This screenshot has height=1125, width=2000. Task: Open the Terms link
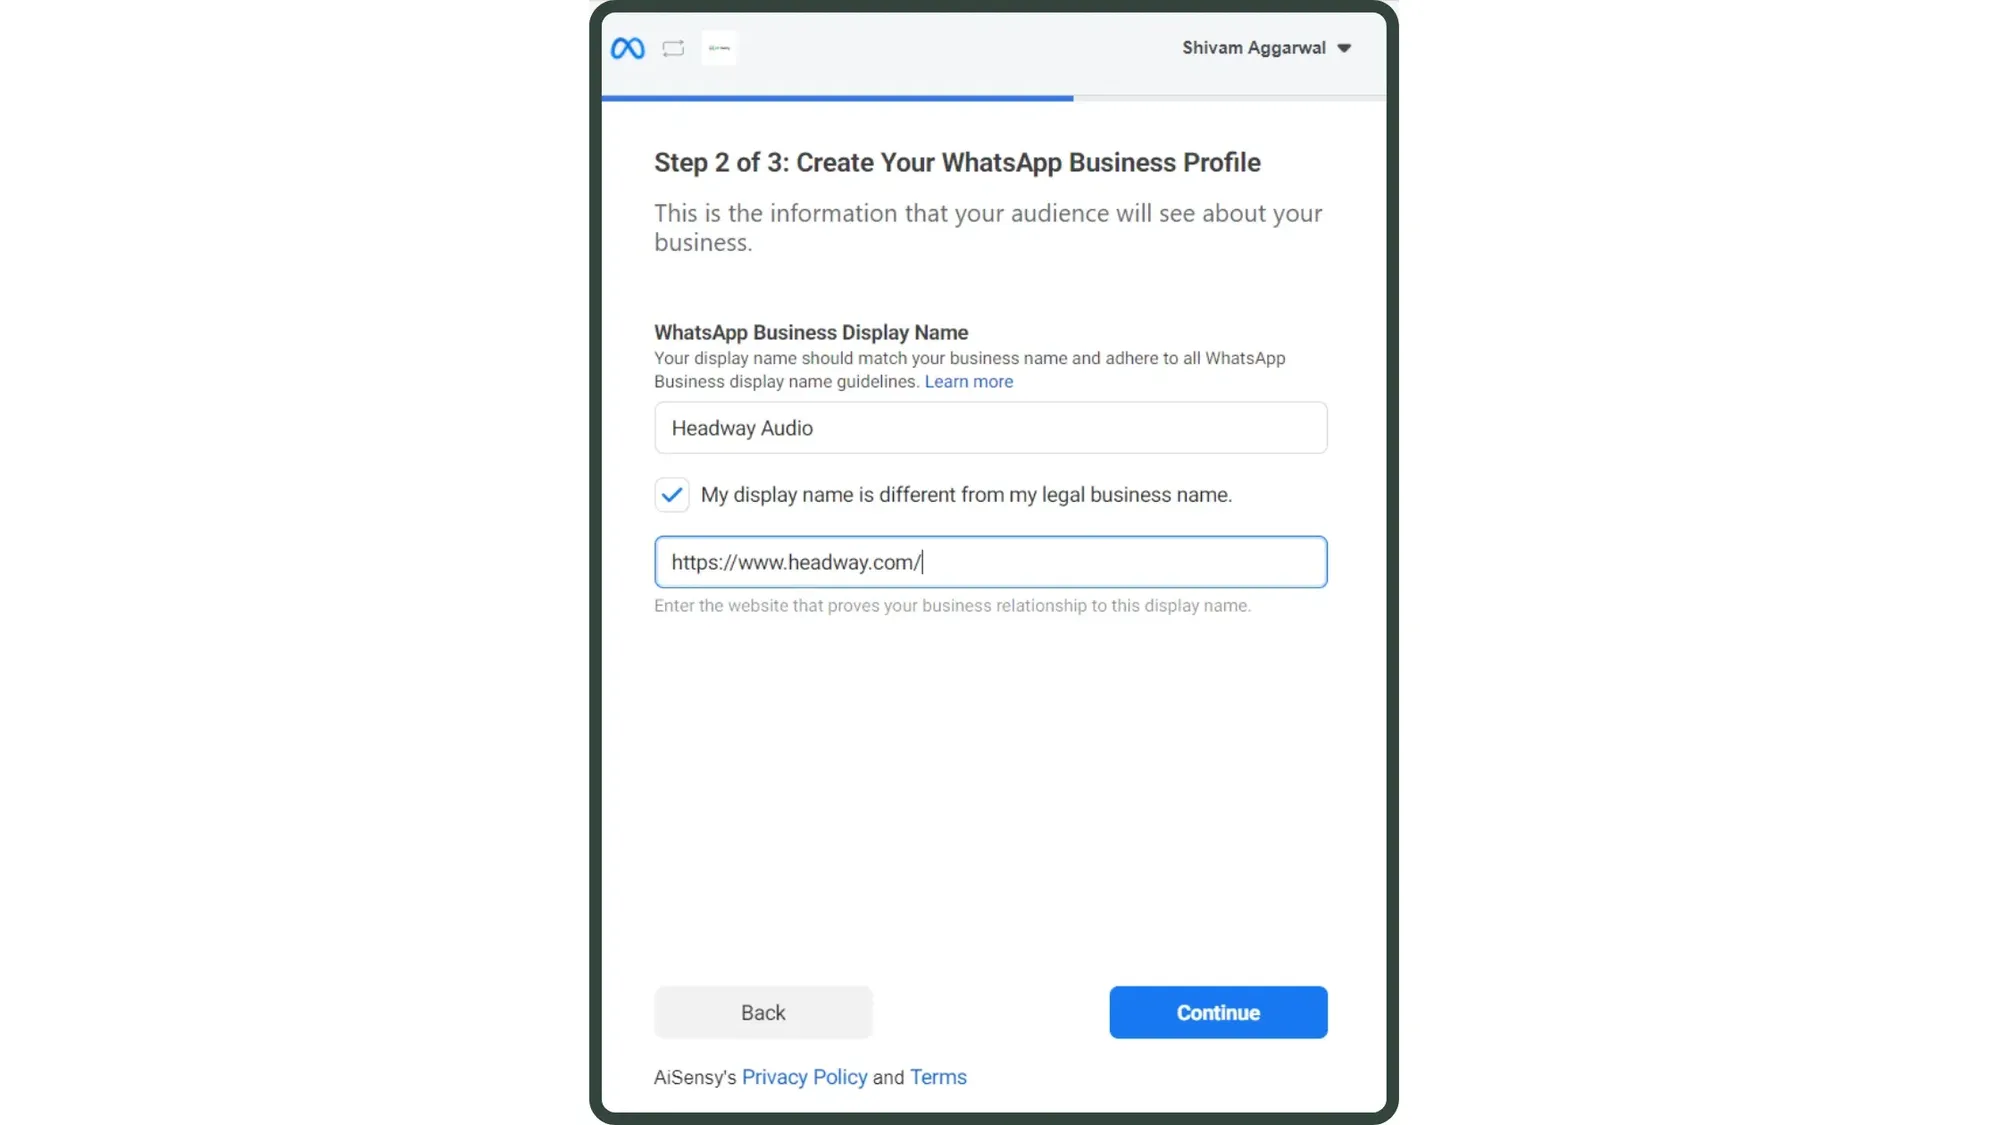(937, 1077)
